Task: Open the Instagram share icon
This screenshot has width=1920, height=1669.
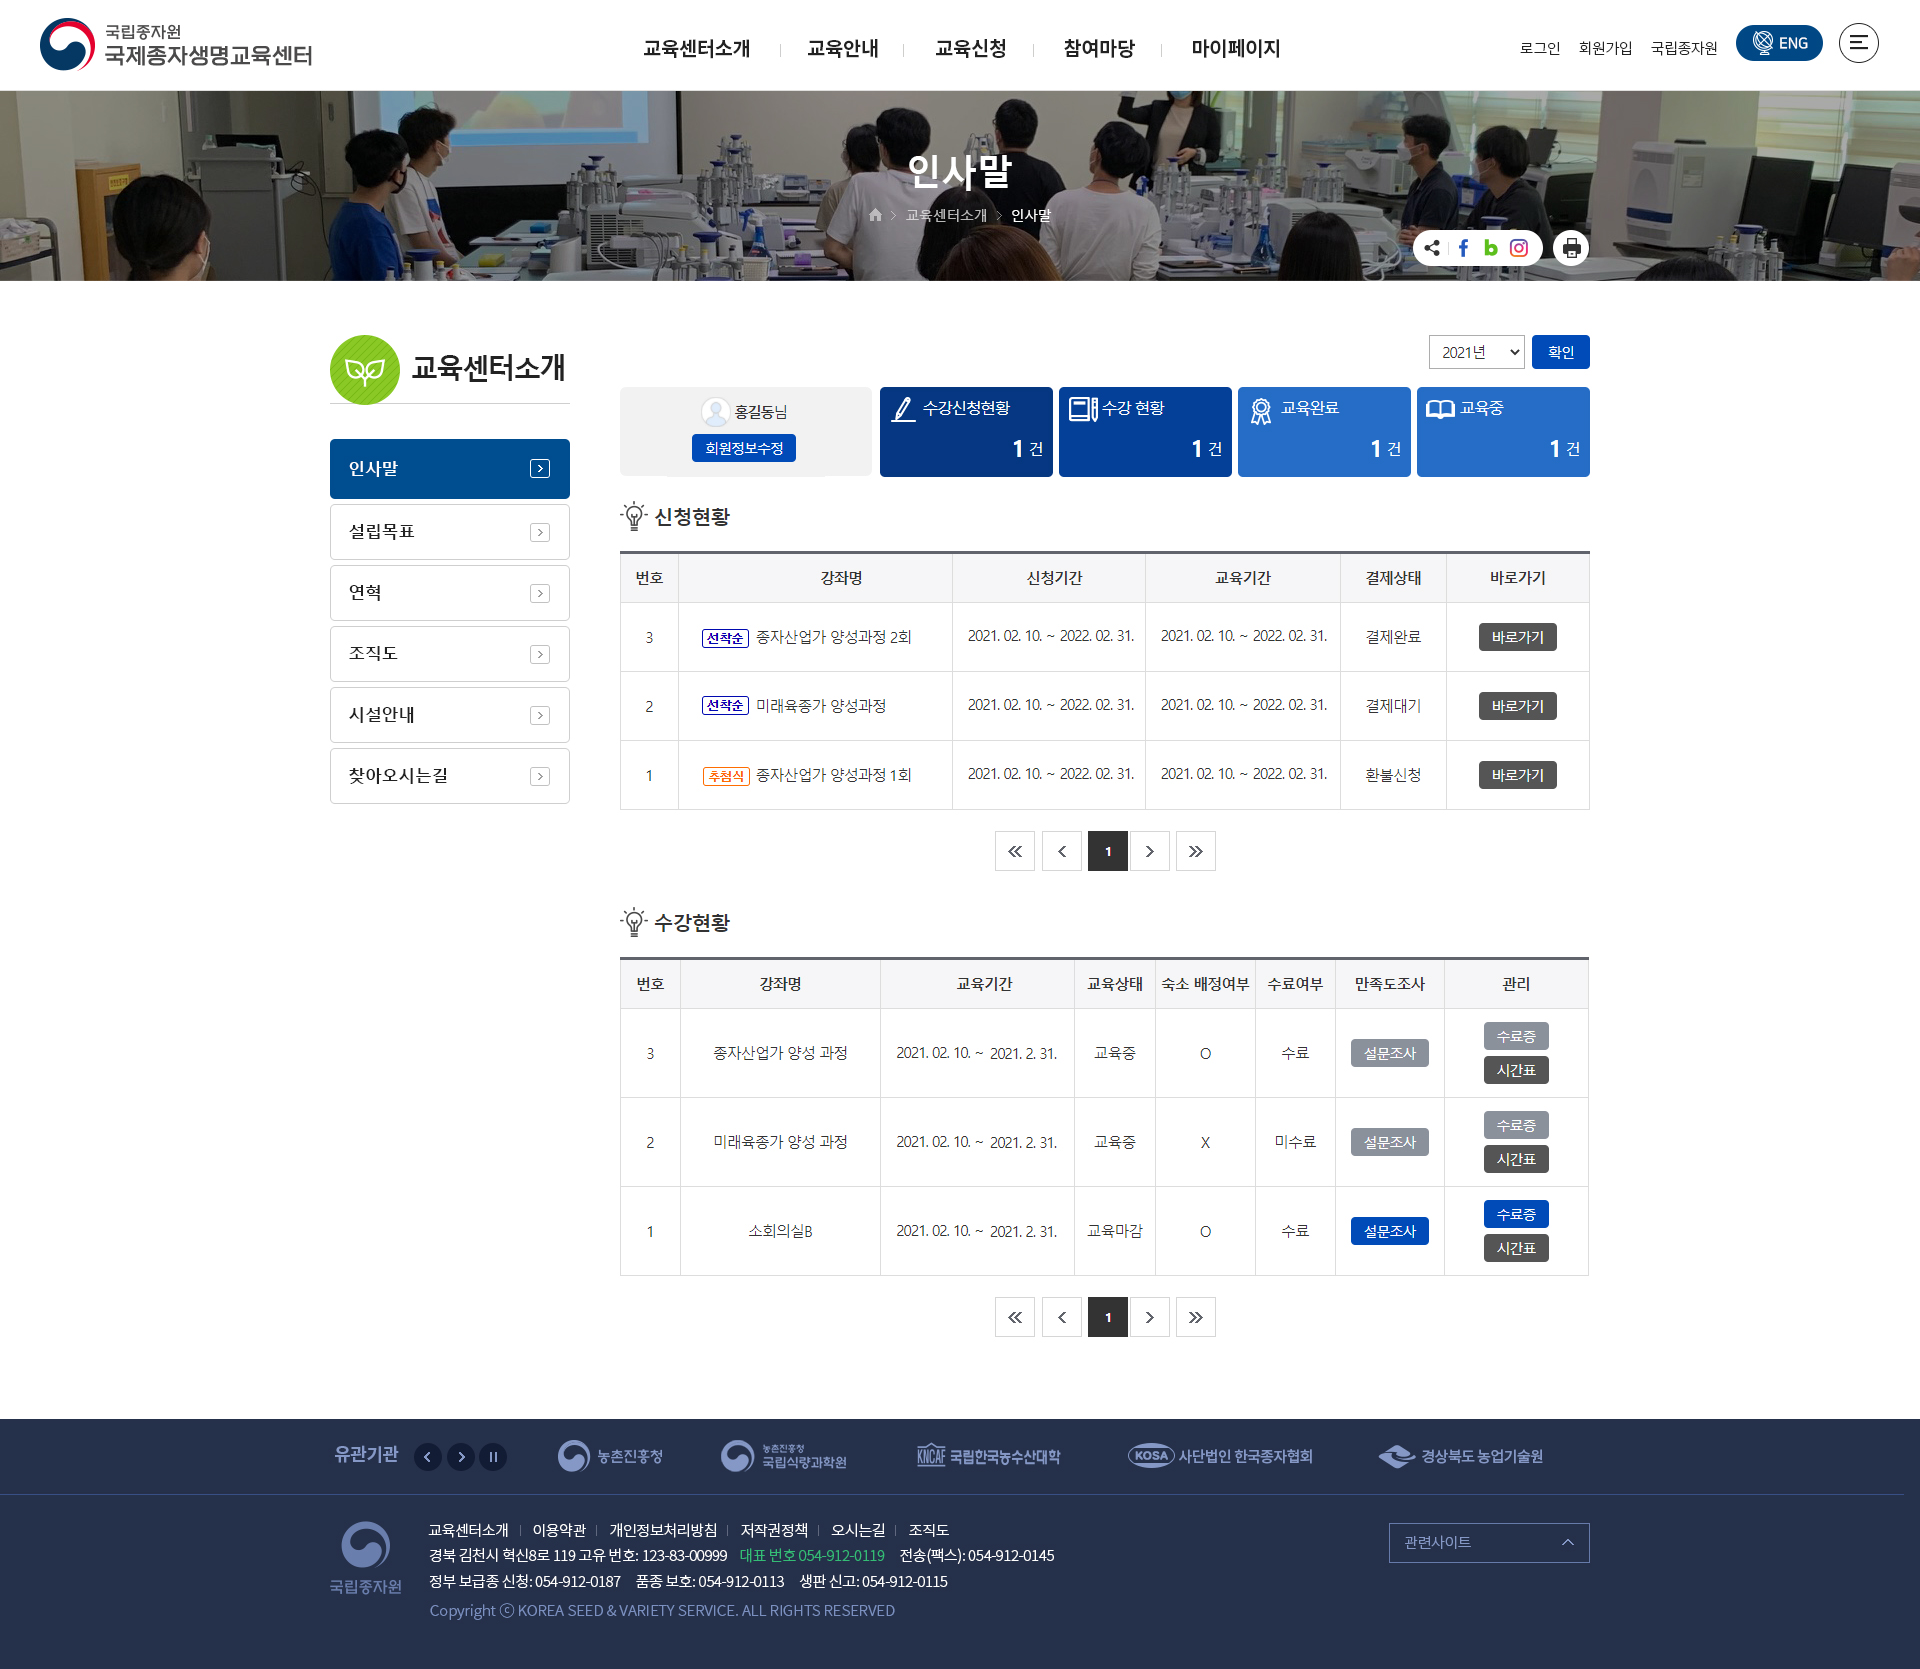Action: [1519, 248]
